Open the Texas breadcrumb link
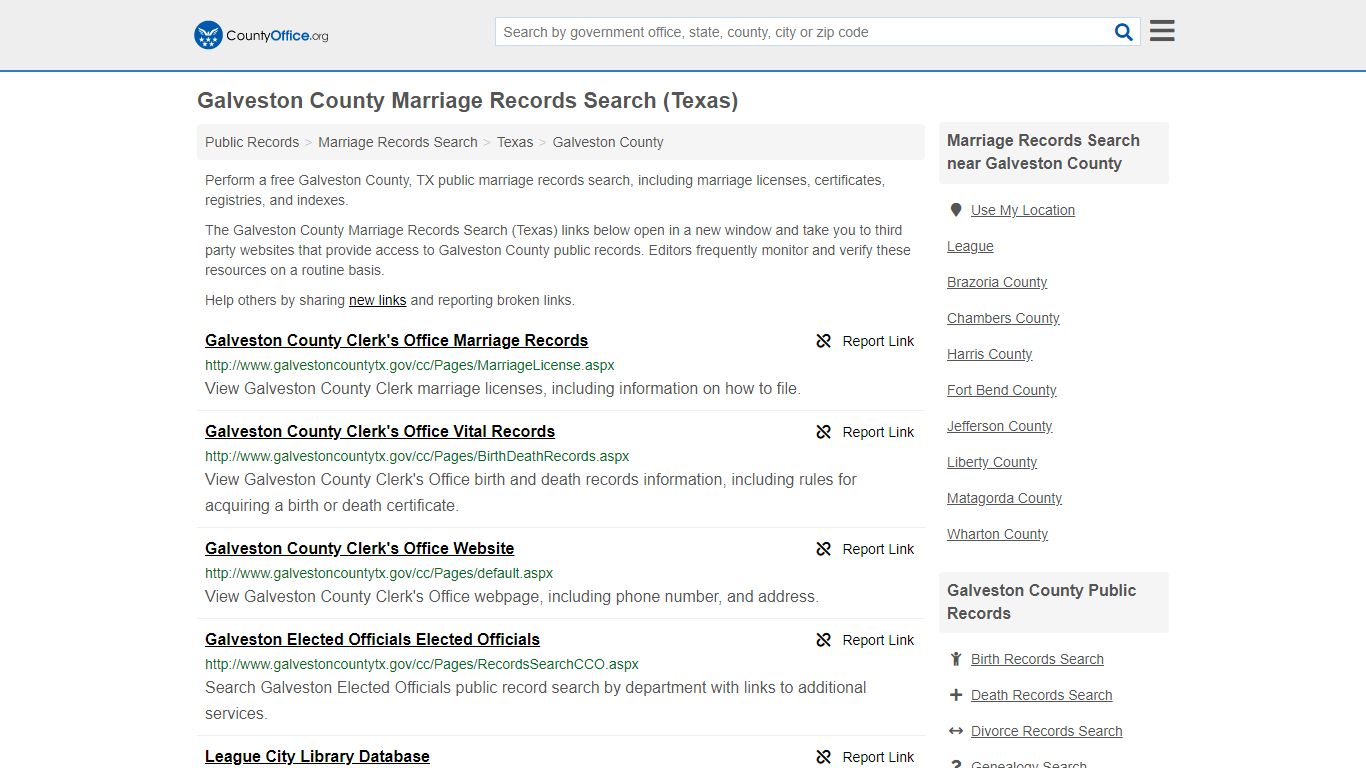Viewport: 1366px width, 768px height. [515, 142]
